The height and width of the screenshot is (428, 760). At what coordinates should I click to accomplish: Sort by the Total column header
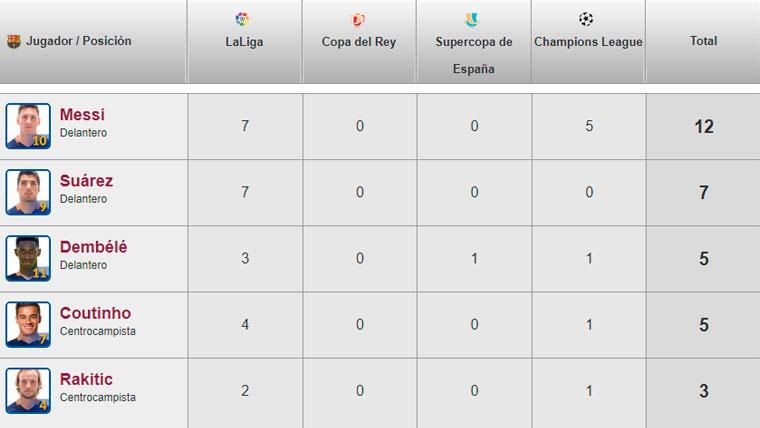[703, 42]
